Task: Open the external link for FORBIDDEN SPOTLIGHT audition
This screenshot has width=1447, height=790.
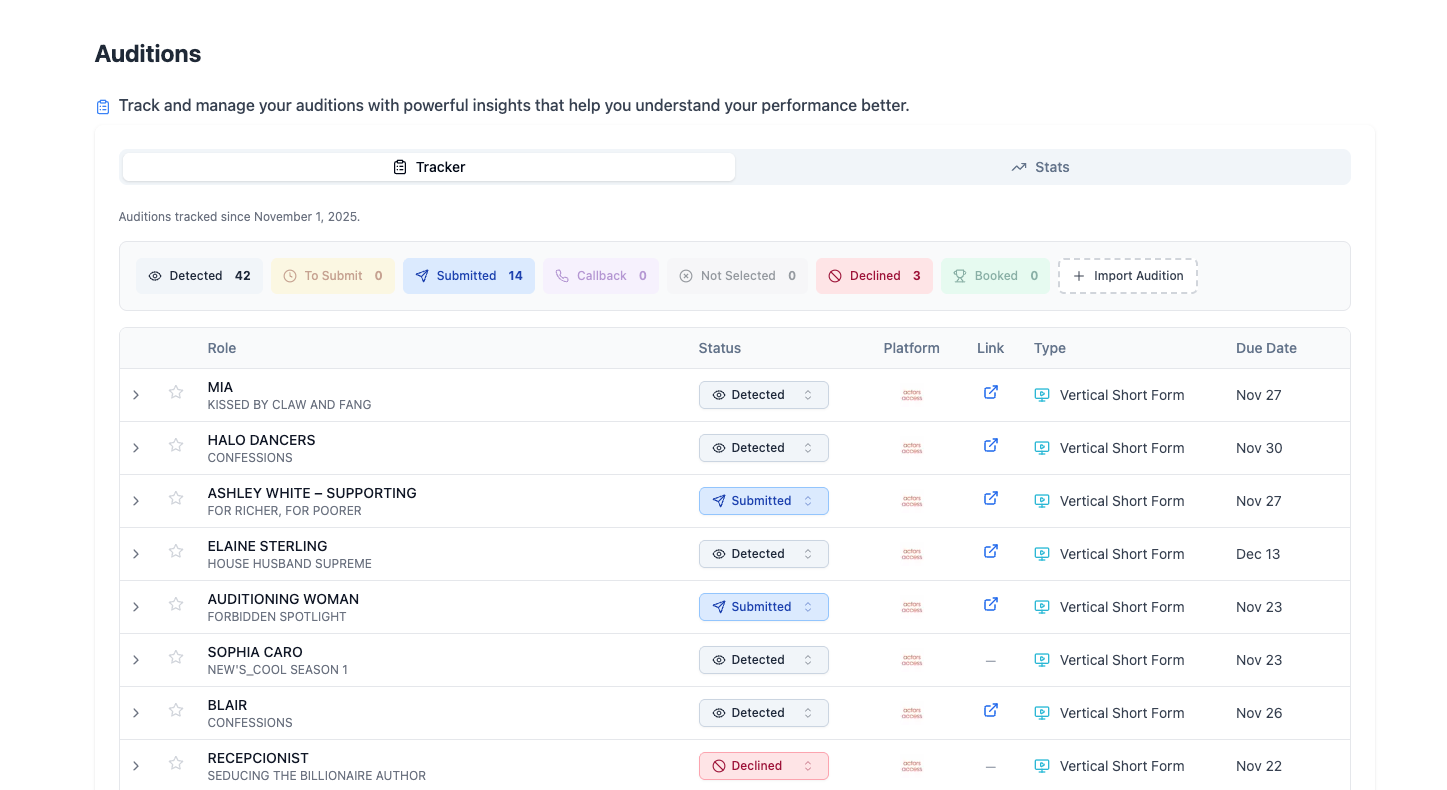Action: click(990, 604)
